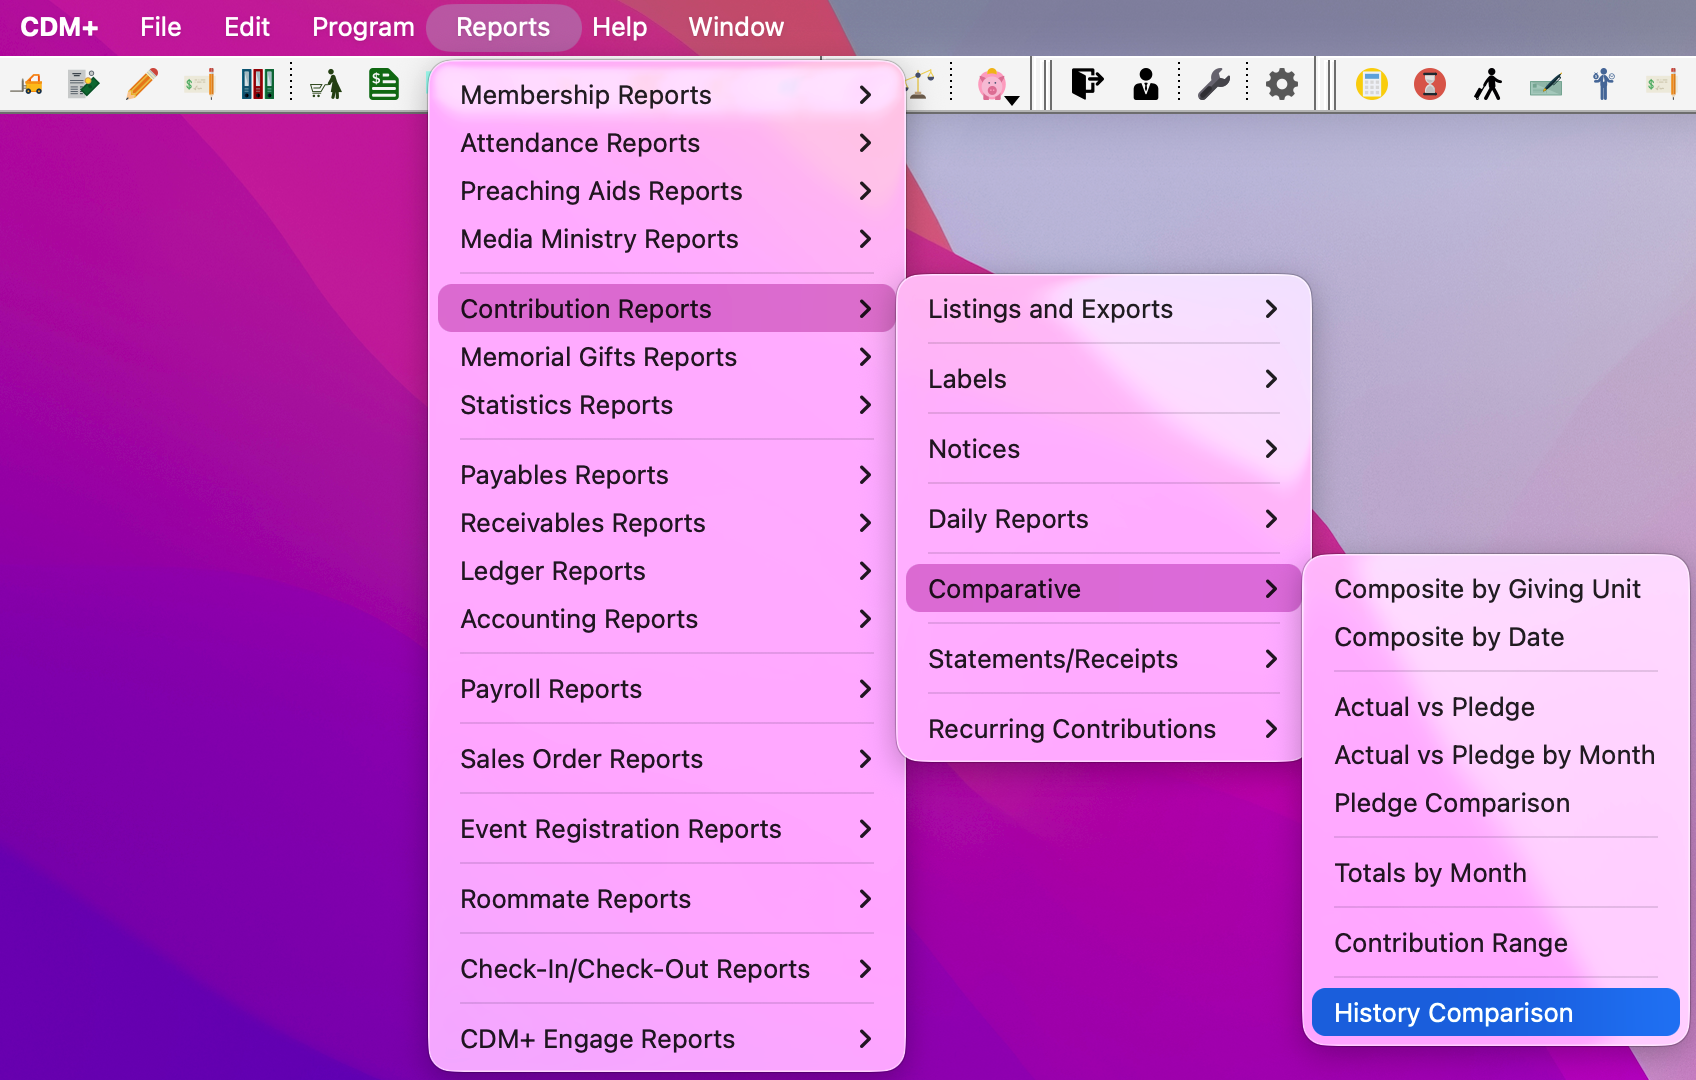
Task: Close the open Reports menu
Action: point(503,27)
